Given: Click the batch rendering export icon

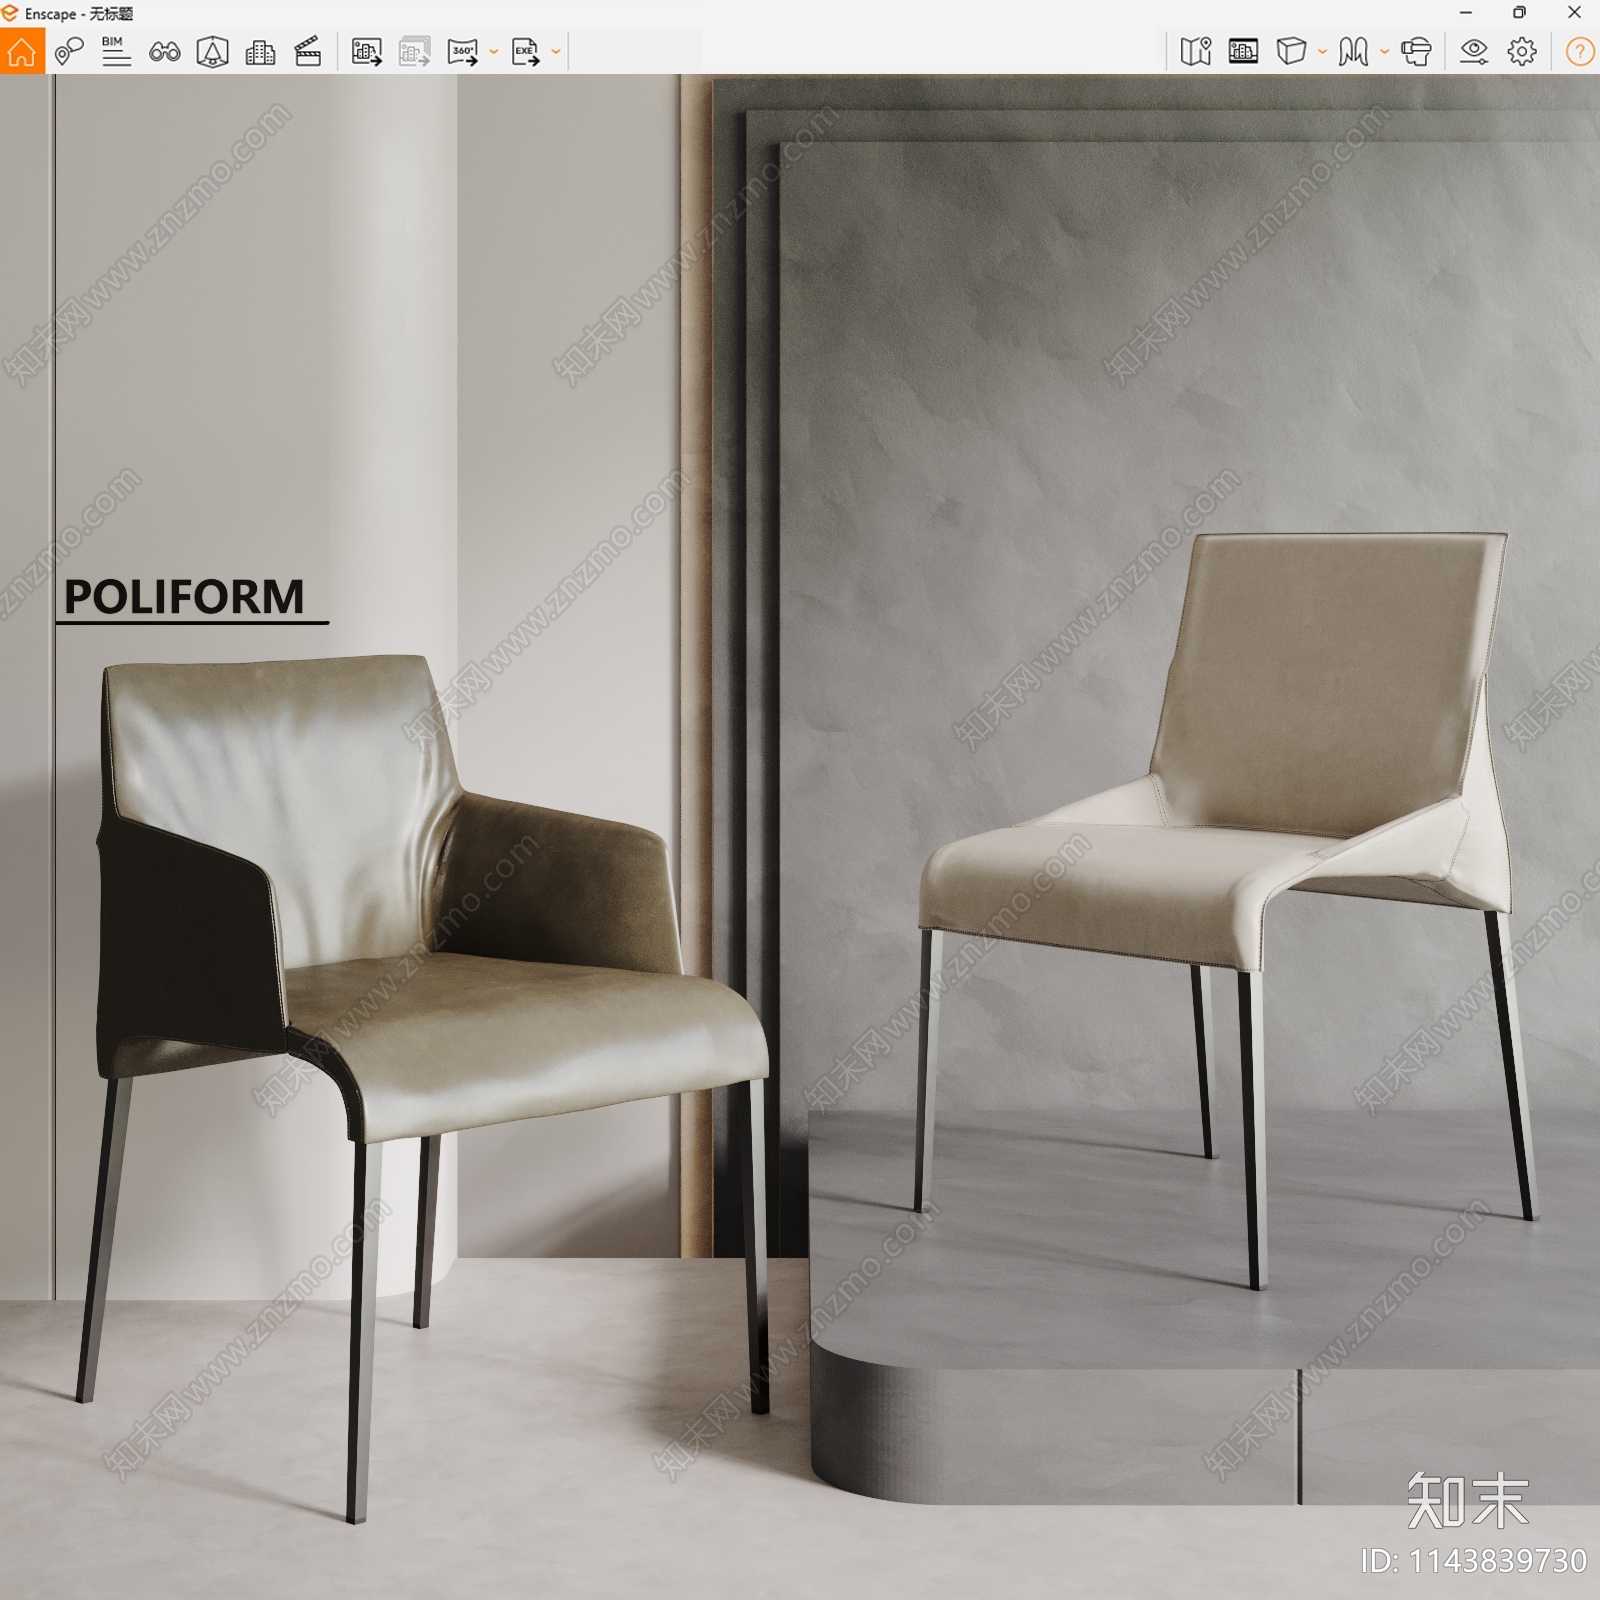Looking at the screenshot, I should (414, 52).
